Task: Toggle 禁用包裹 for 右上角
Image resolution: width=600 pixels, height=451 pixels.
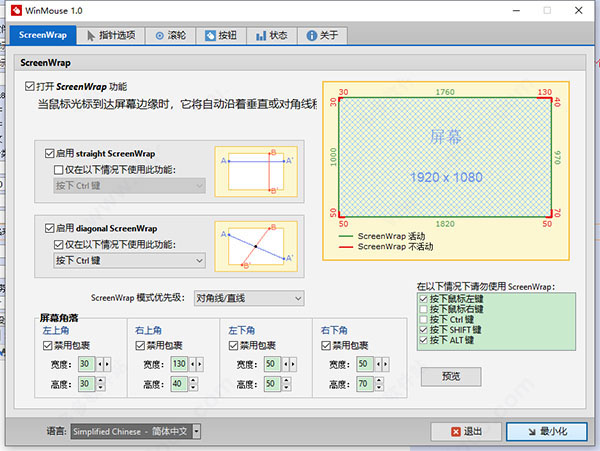Action: [140, 345]
